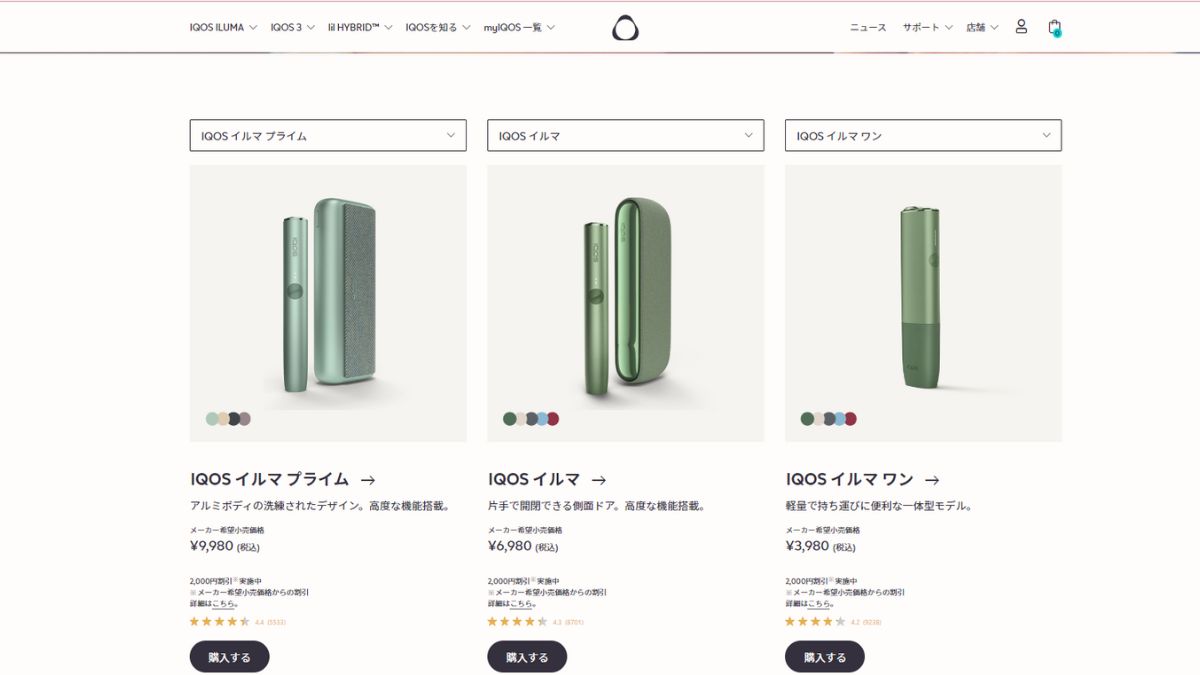Click 購入する button for IQOS イルマ プライム
This screenshot has height=675, width=1200.
(229, 657)
